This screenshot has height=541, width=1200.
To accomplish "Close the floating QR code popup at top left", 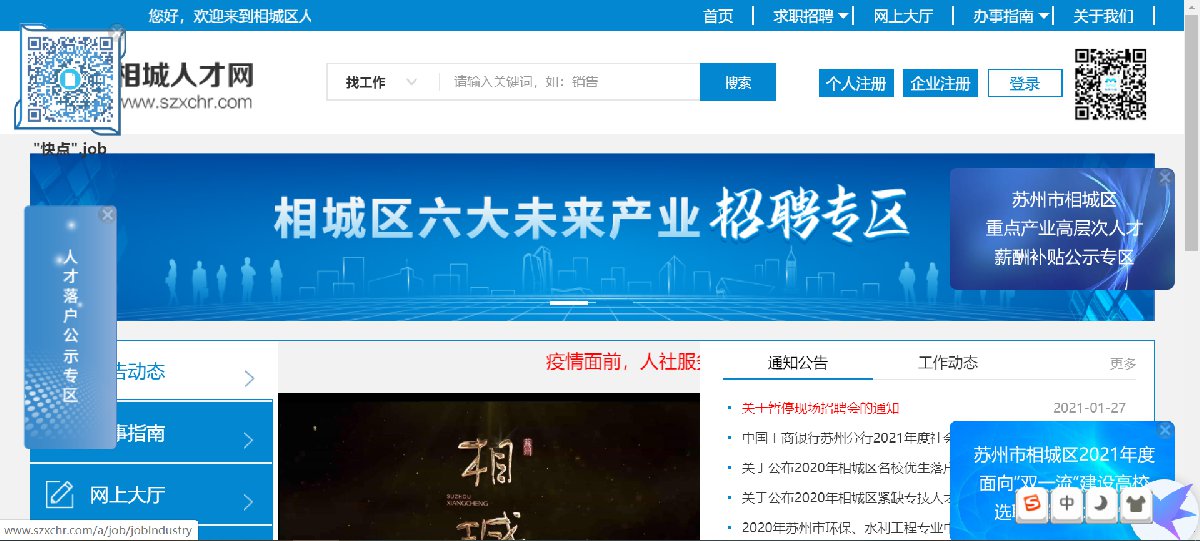I will (117, 33).
